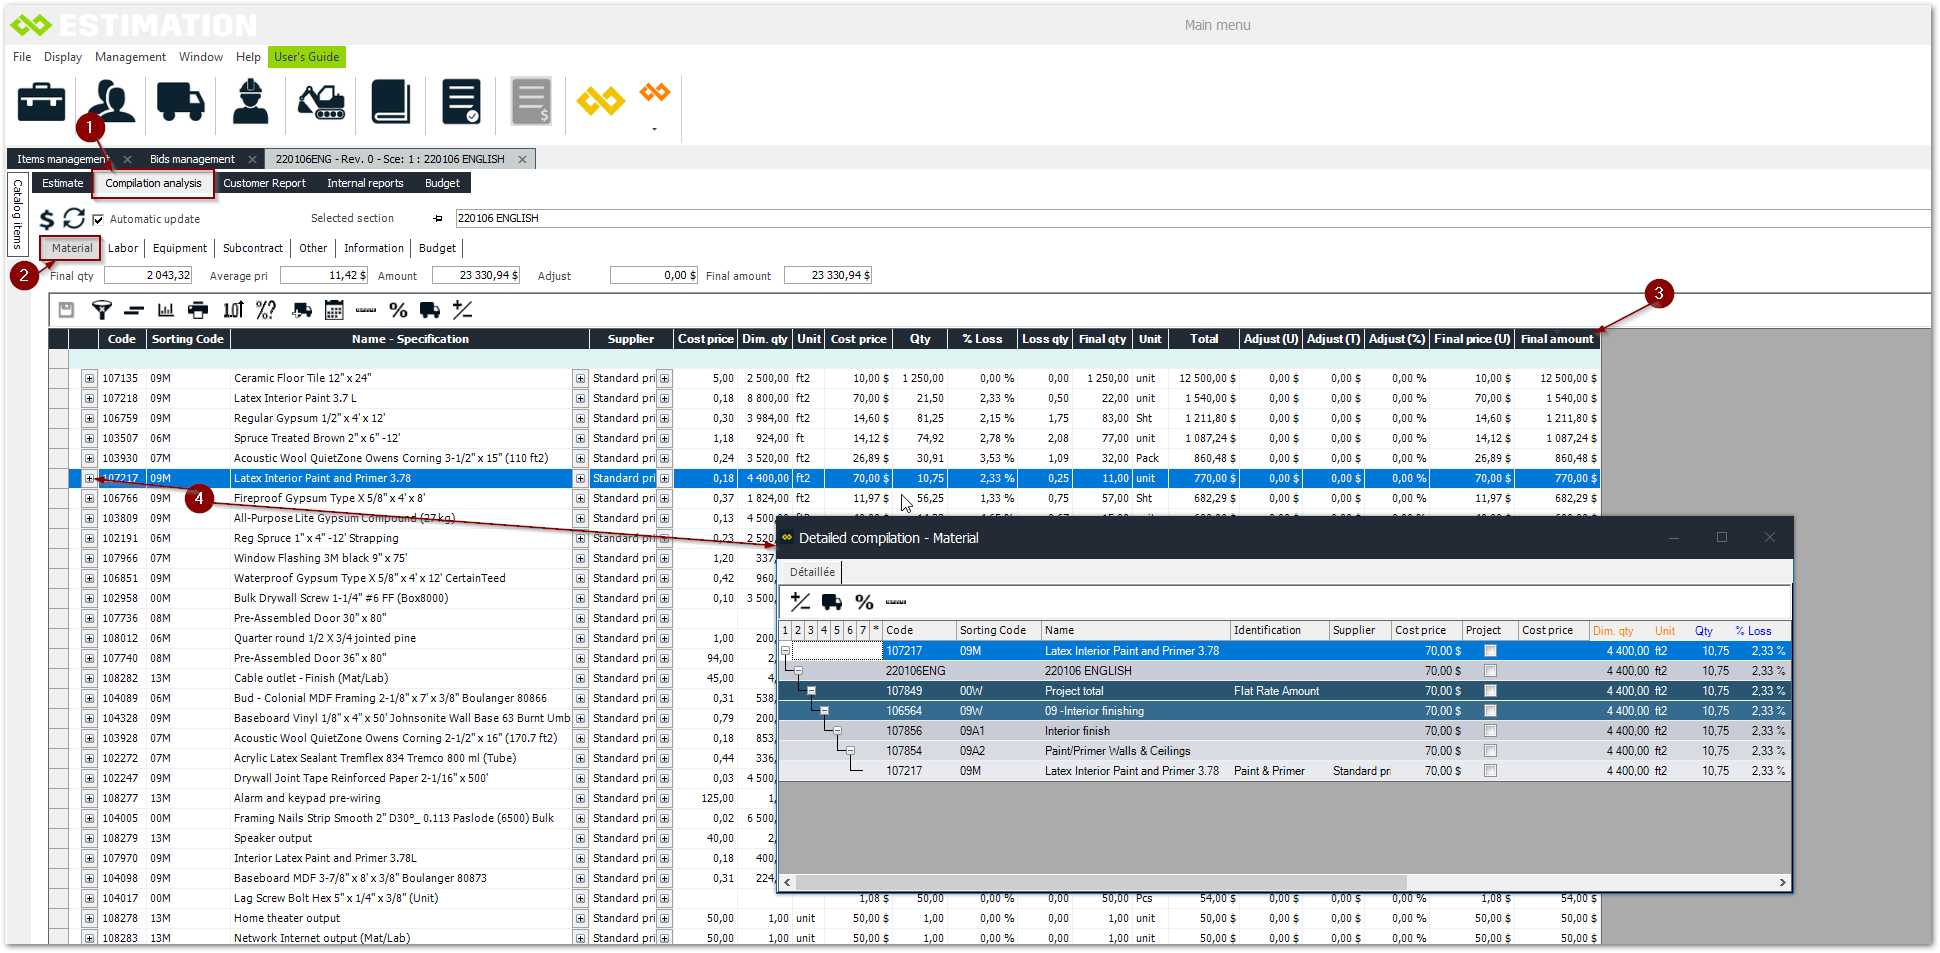Screen dimensions: 1940x953
Task: Click the refresh arrows icon
Action: [x=74, y=218]
